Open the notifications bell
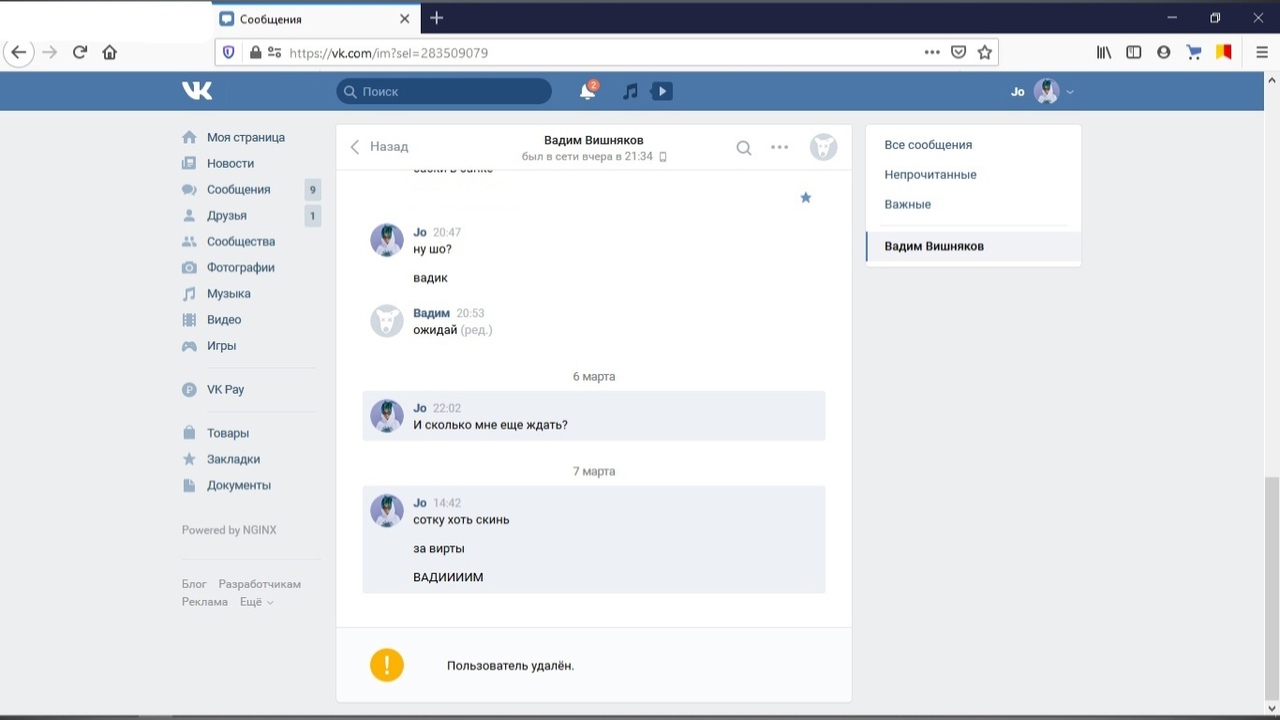This screenshot has height=720, width=1280. click(588, 91)
